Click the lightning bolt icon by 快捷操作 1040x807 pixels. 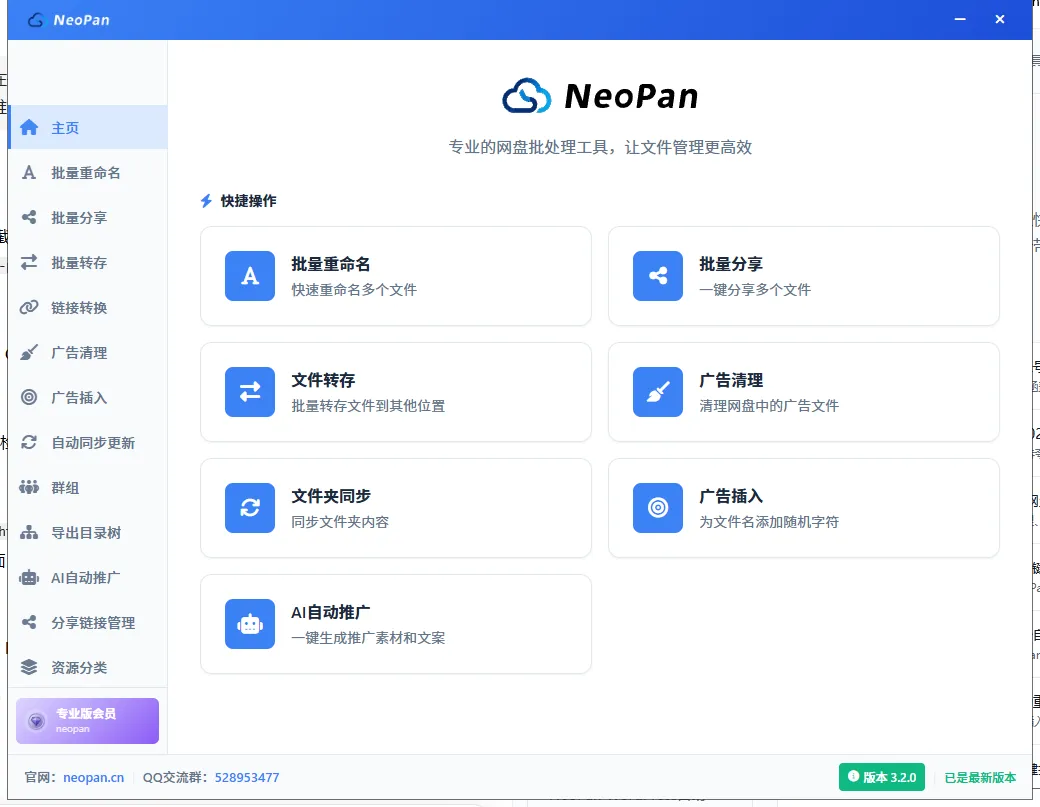point(206,201)
